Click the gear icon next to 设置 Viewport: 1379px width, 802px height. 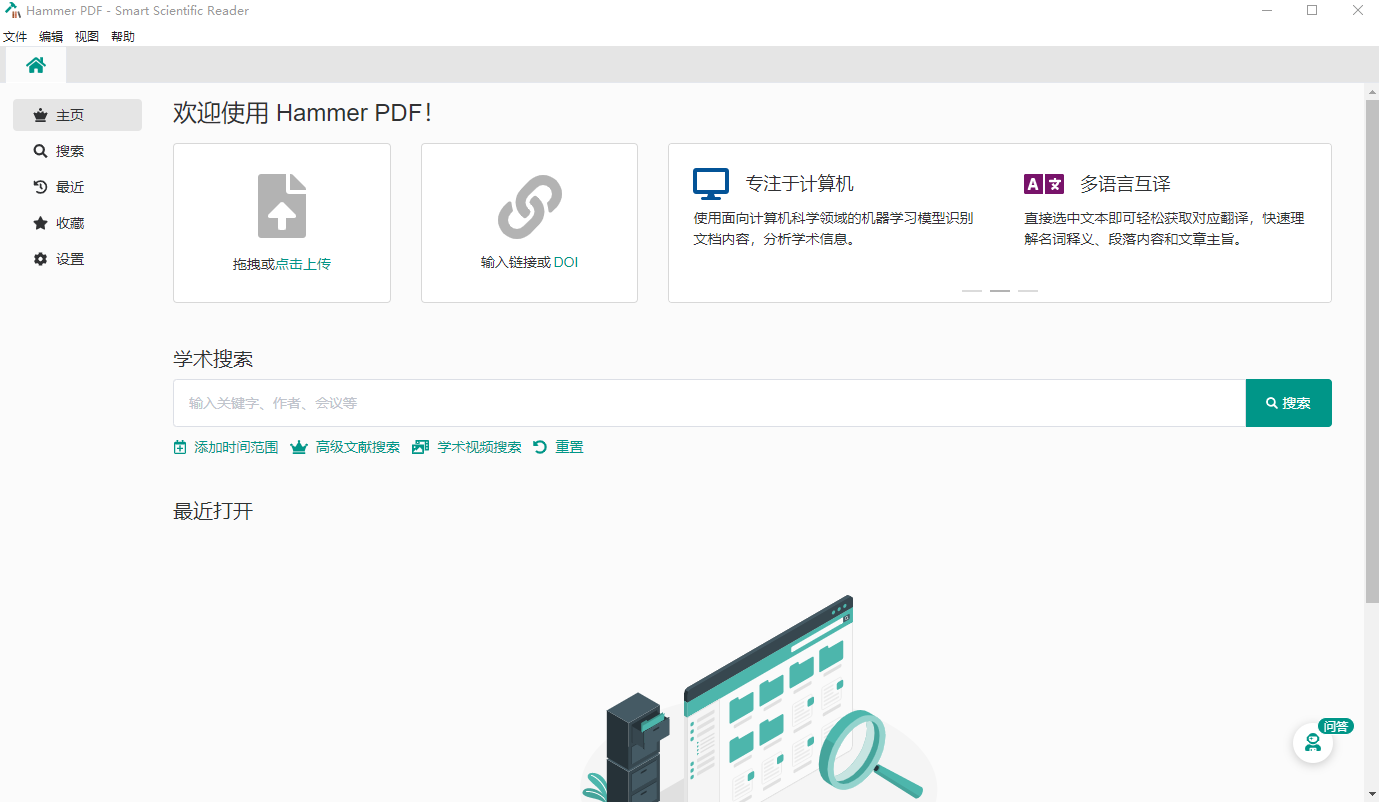tap(40, 259)
